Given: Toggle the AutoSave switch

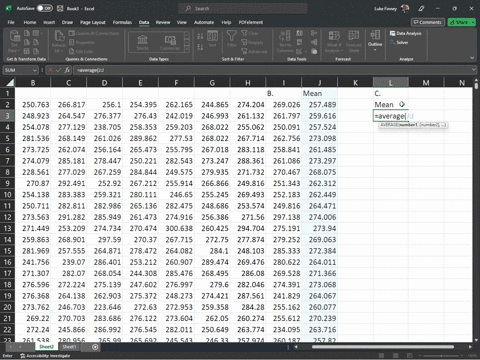Looking at the screenshot, I should click(44, 8).
